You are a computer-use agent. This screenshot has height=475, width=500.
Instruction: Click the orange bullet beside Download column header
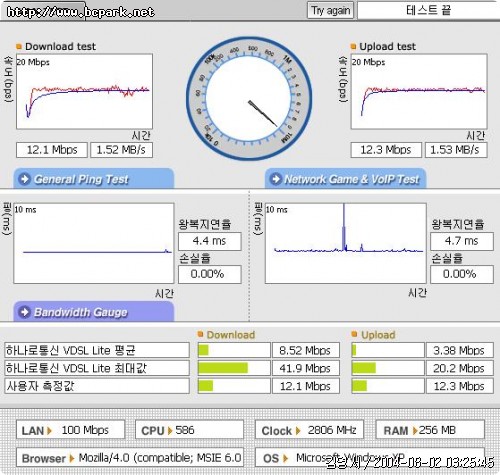(x=200, y=334)
